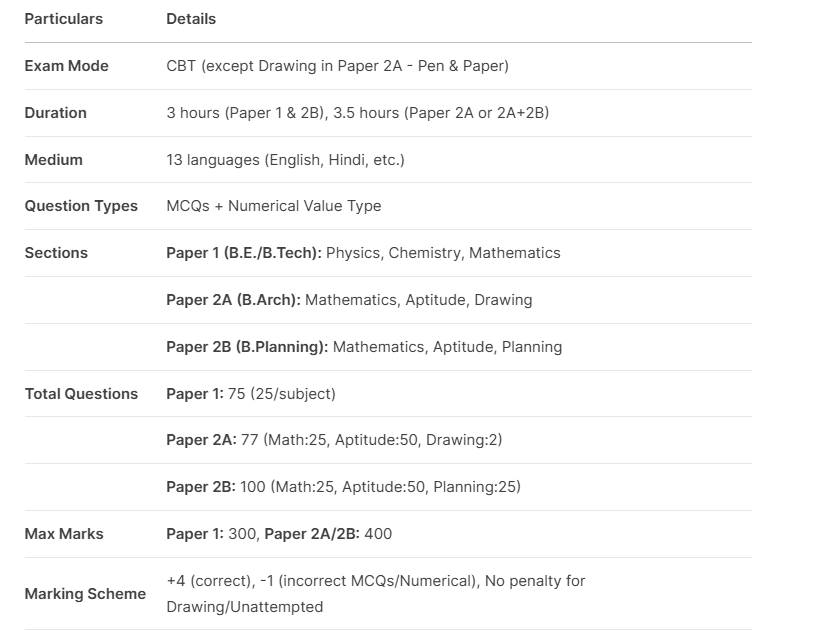Click the 3 hours duration details text

(x=357, y=113)
